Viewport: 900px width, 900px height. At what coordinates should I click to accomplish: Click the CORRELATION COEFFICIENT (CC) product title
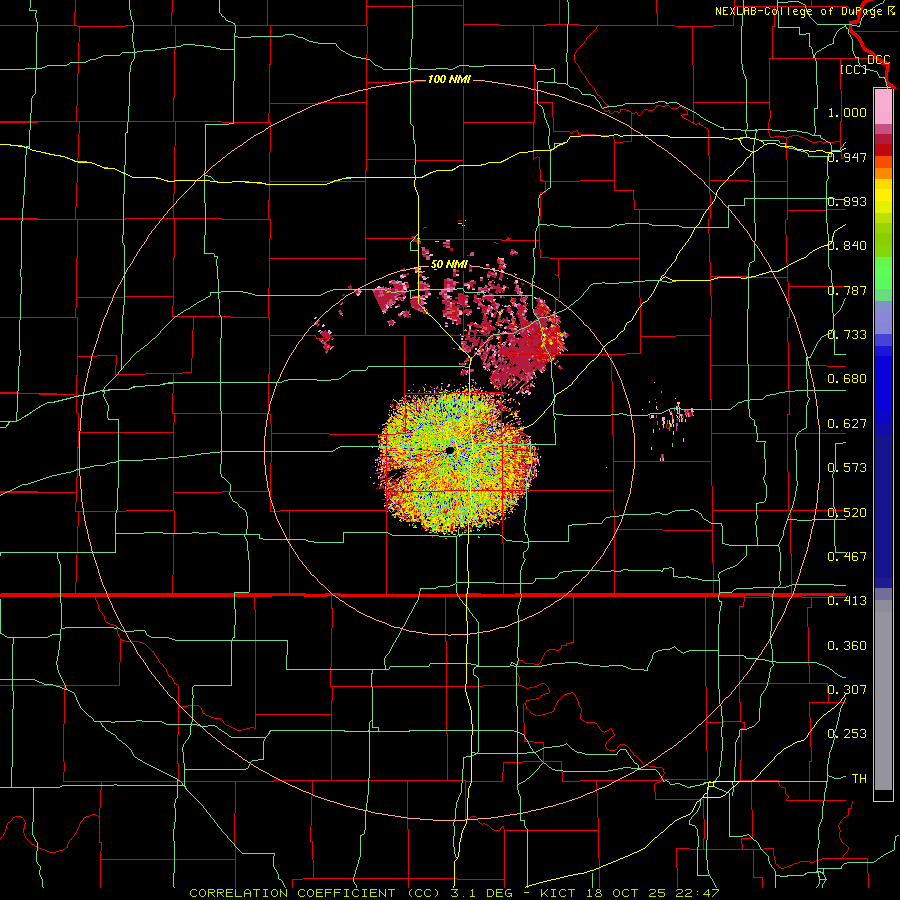click(315, 893)
